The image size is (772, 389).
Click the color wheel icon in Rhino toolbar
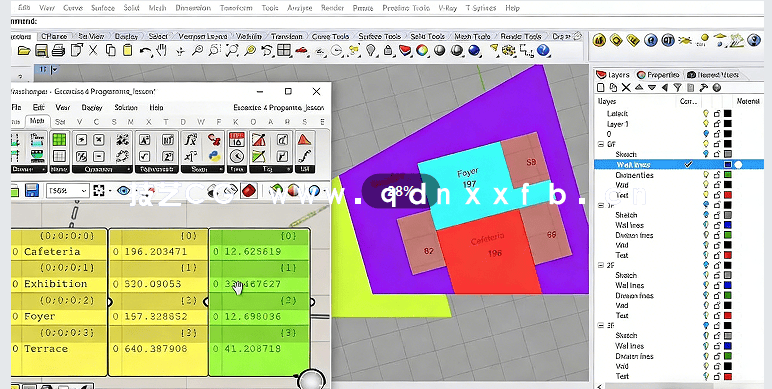pyautogui.click(x=422, y=50)
